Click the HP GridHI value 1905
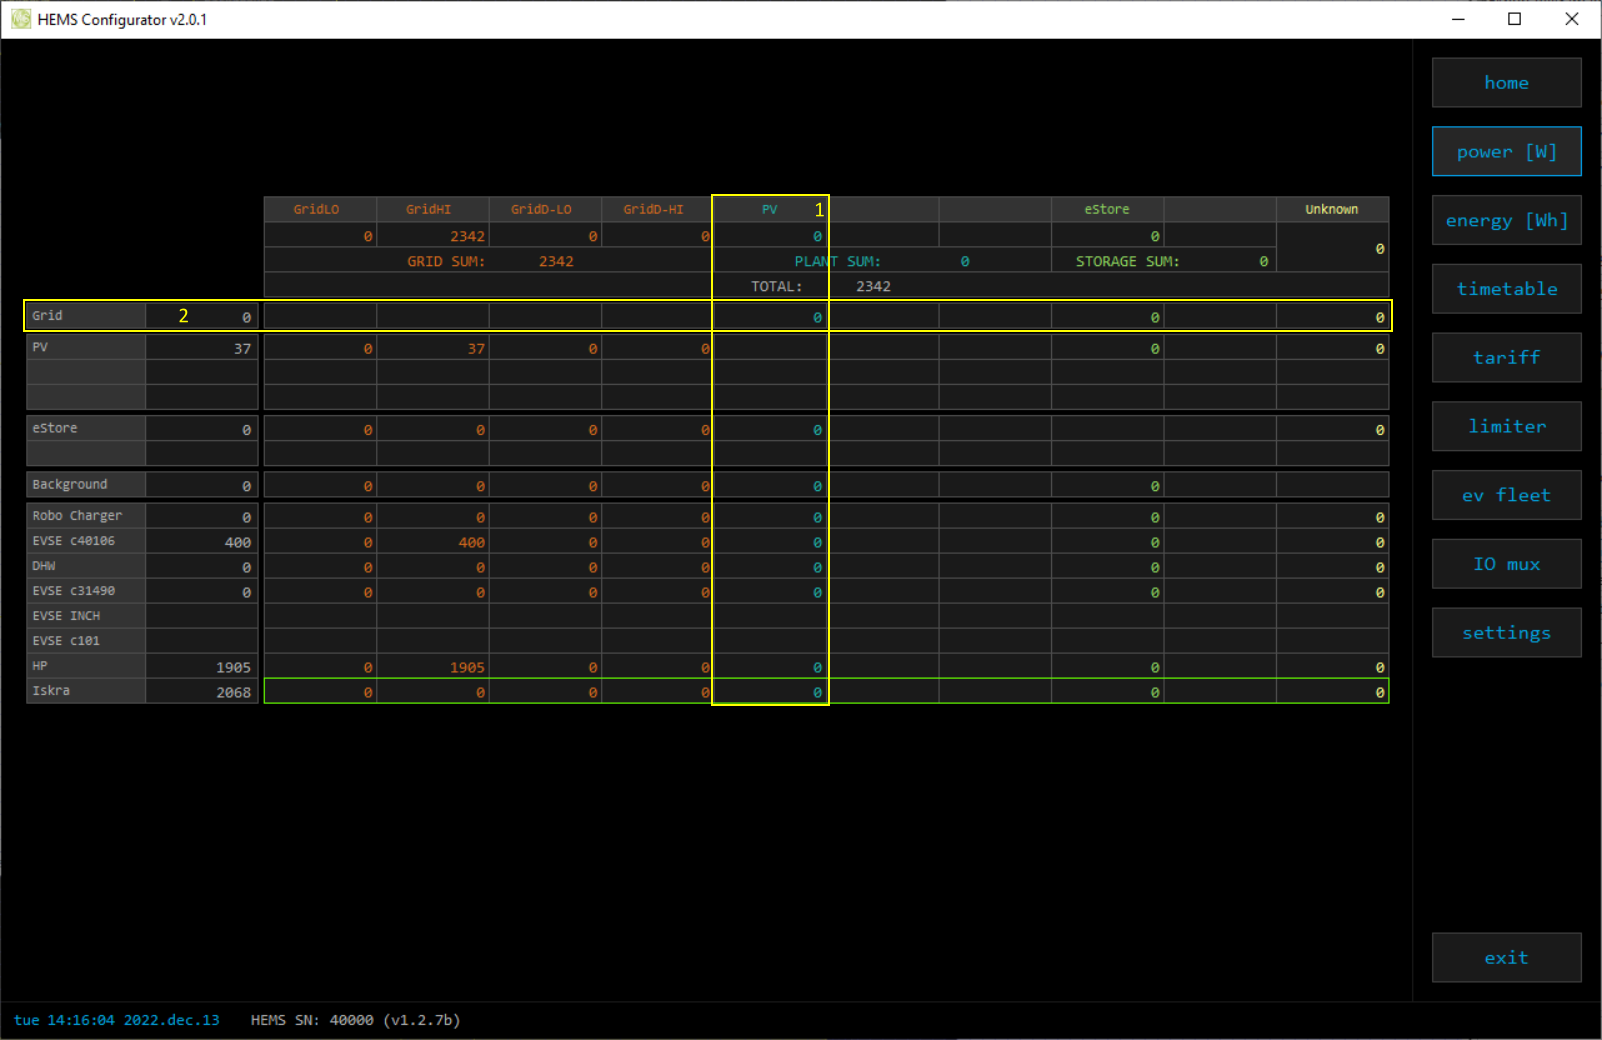Screen dimensions: 1602x1040 [x=466, y=668]
